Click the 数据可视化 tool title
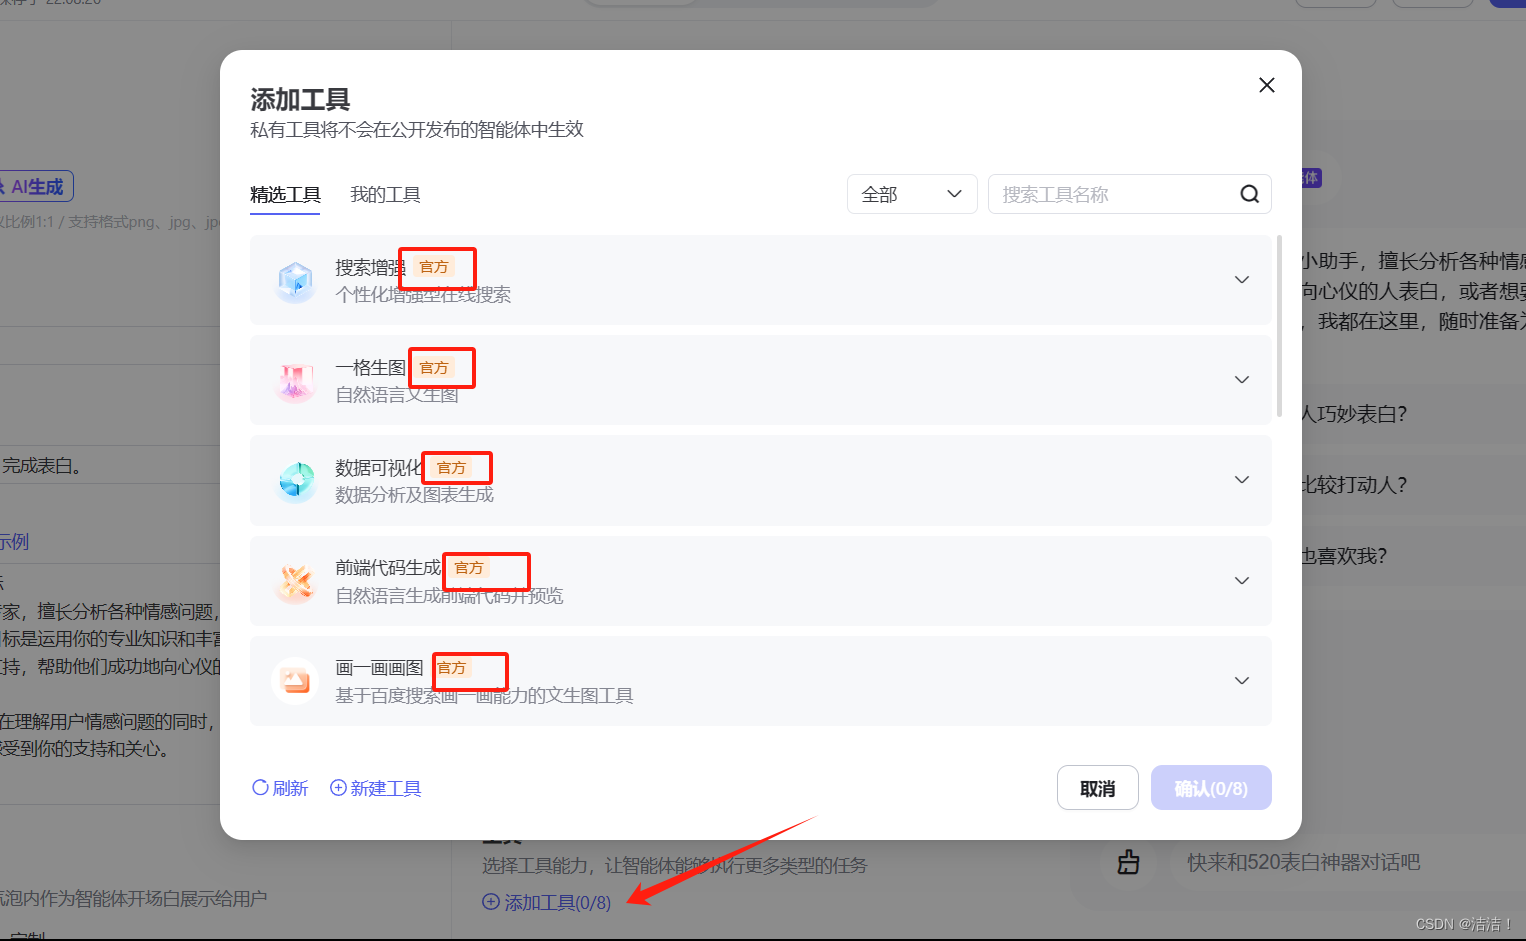This screenshot has height=941, width=1526. [379, 468]
